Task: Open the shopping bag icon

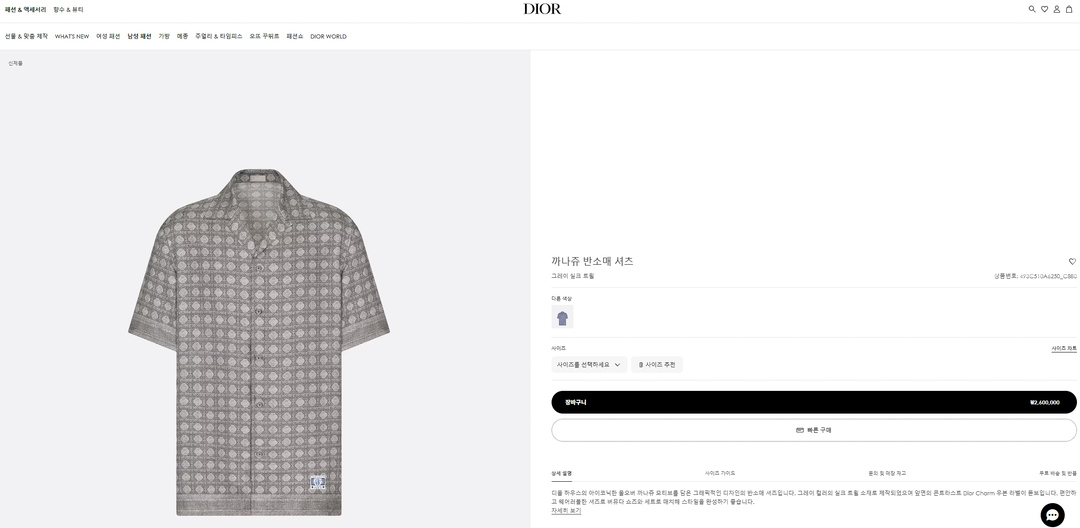Action: pyautogui.click(x=1069, y=9)
